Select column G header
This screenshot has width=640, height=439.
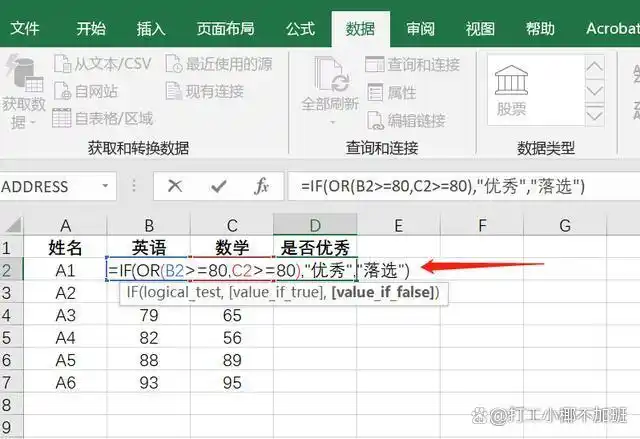click(x=565, y=225)
